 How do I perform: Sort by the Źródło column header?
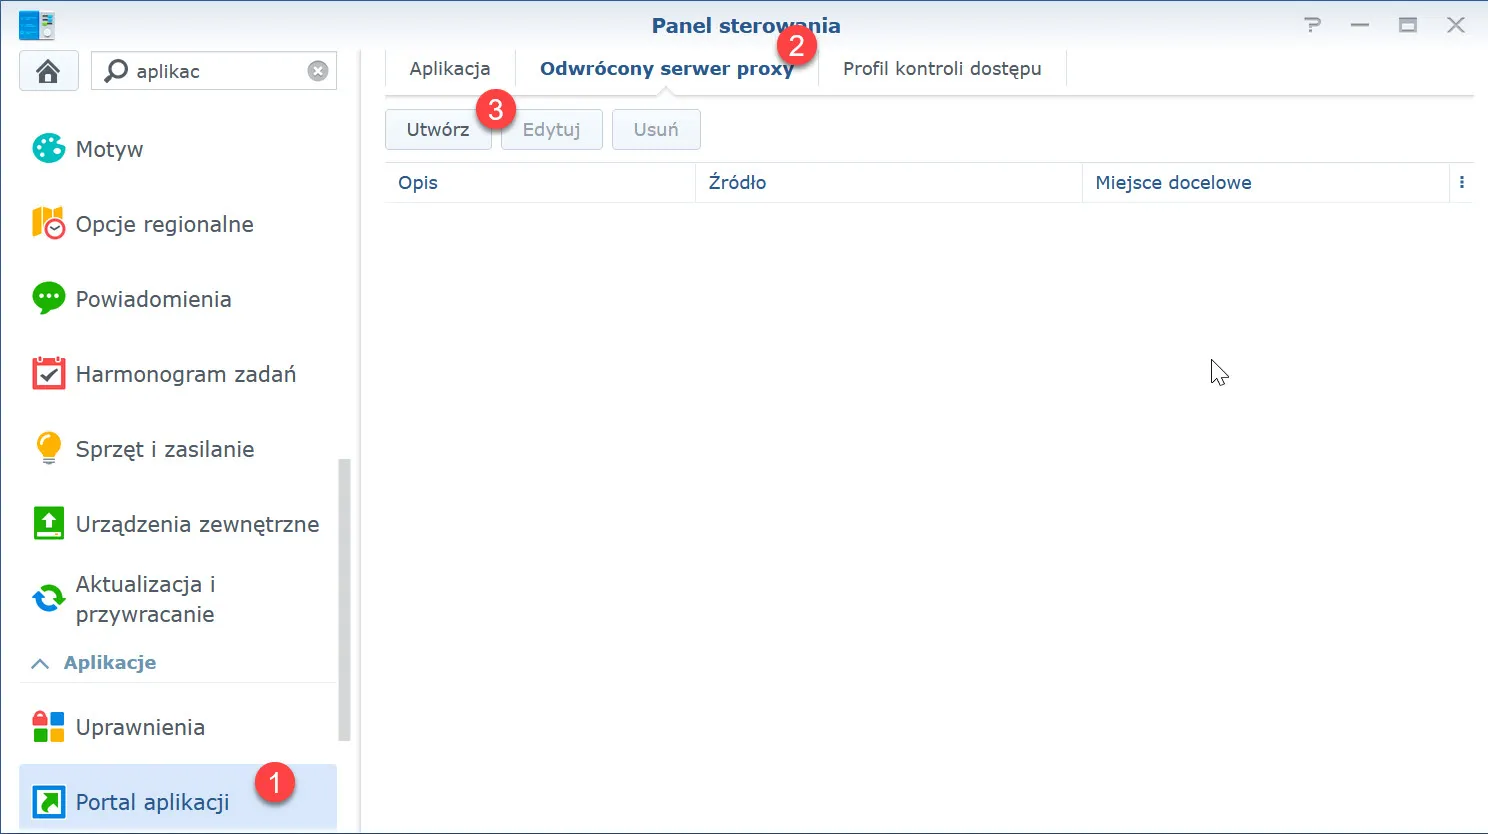[x=887, y=183]
